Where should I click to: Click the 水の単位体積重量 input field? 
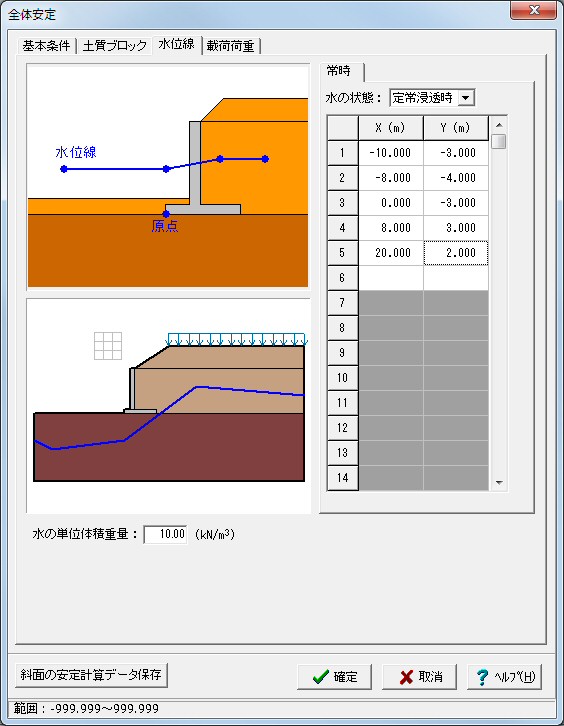[x=165, y=534]
